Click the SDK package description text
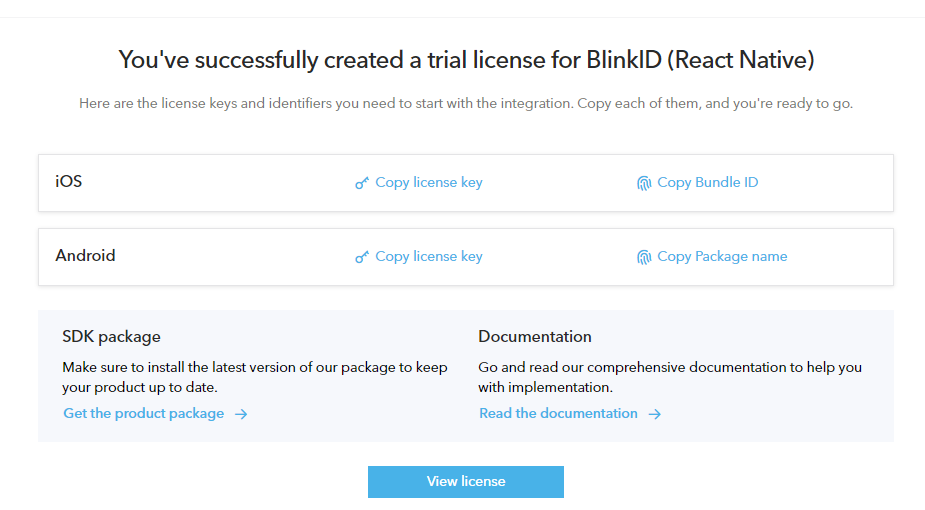925x510 pixels. tap(255, 377)
